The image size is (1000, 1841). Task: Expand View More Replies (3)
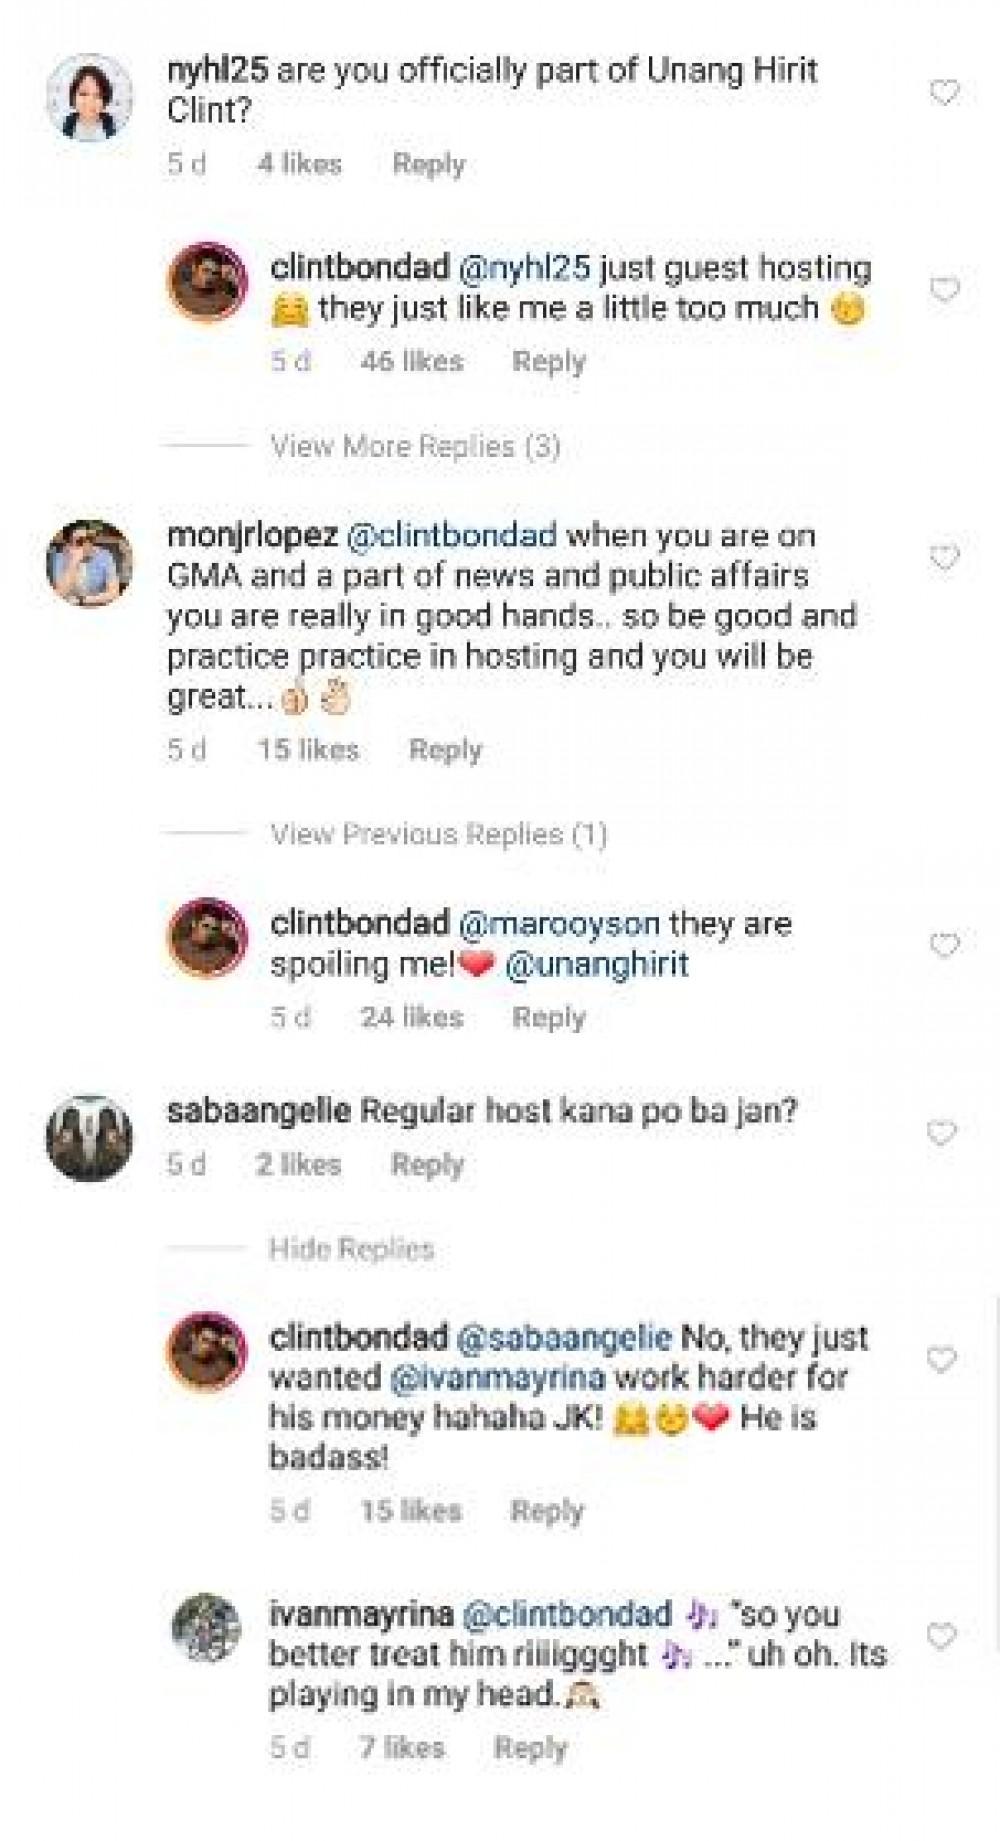pos(415,446)
